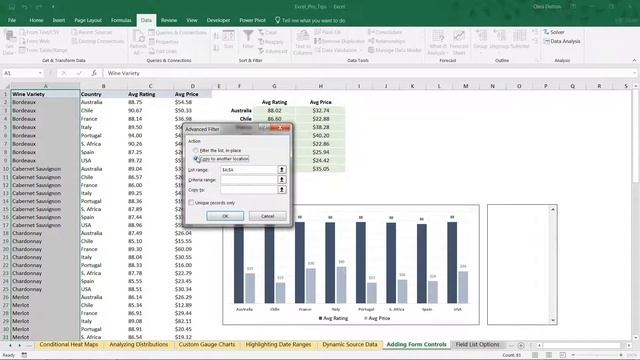The image size is (640, 360).
Task: Collapse dialog for Criteria range selection
Action: tap(282, 180)
